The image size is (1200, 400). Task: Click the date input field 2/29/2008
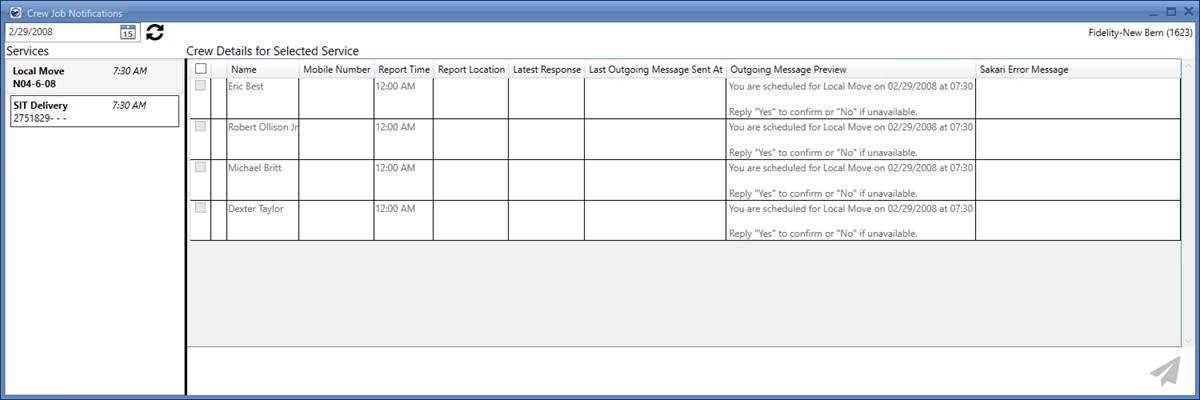(x=60, y=32)
